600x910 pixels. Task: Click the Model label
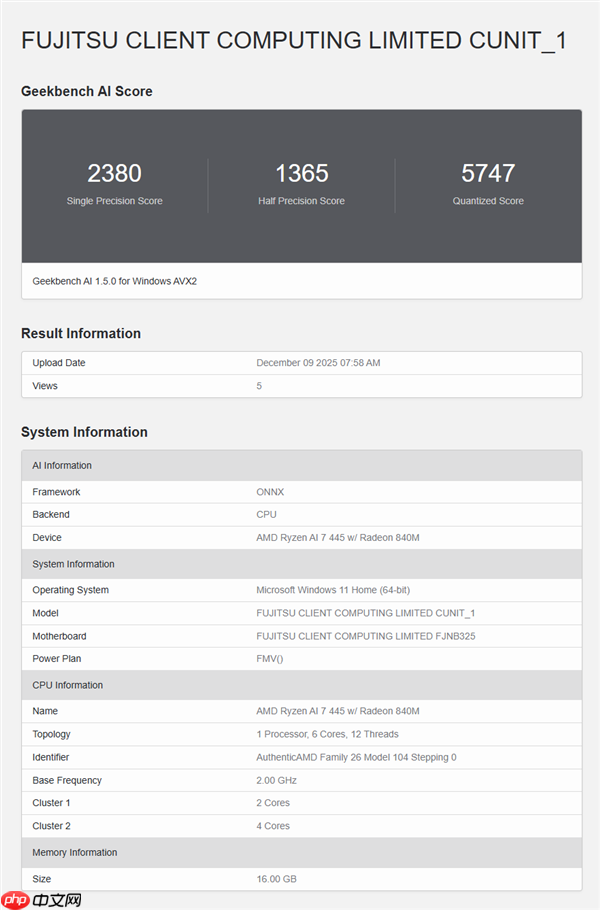tap(45, 613)
